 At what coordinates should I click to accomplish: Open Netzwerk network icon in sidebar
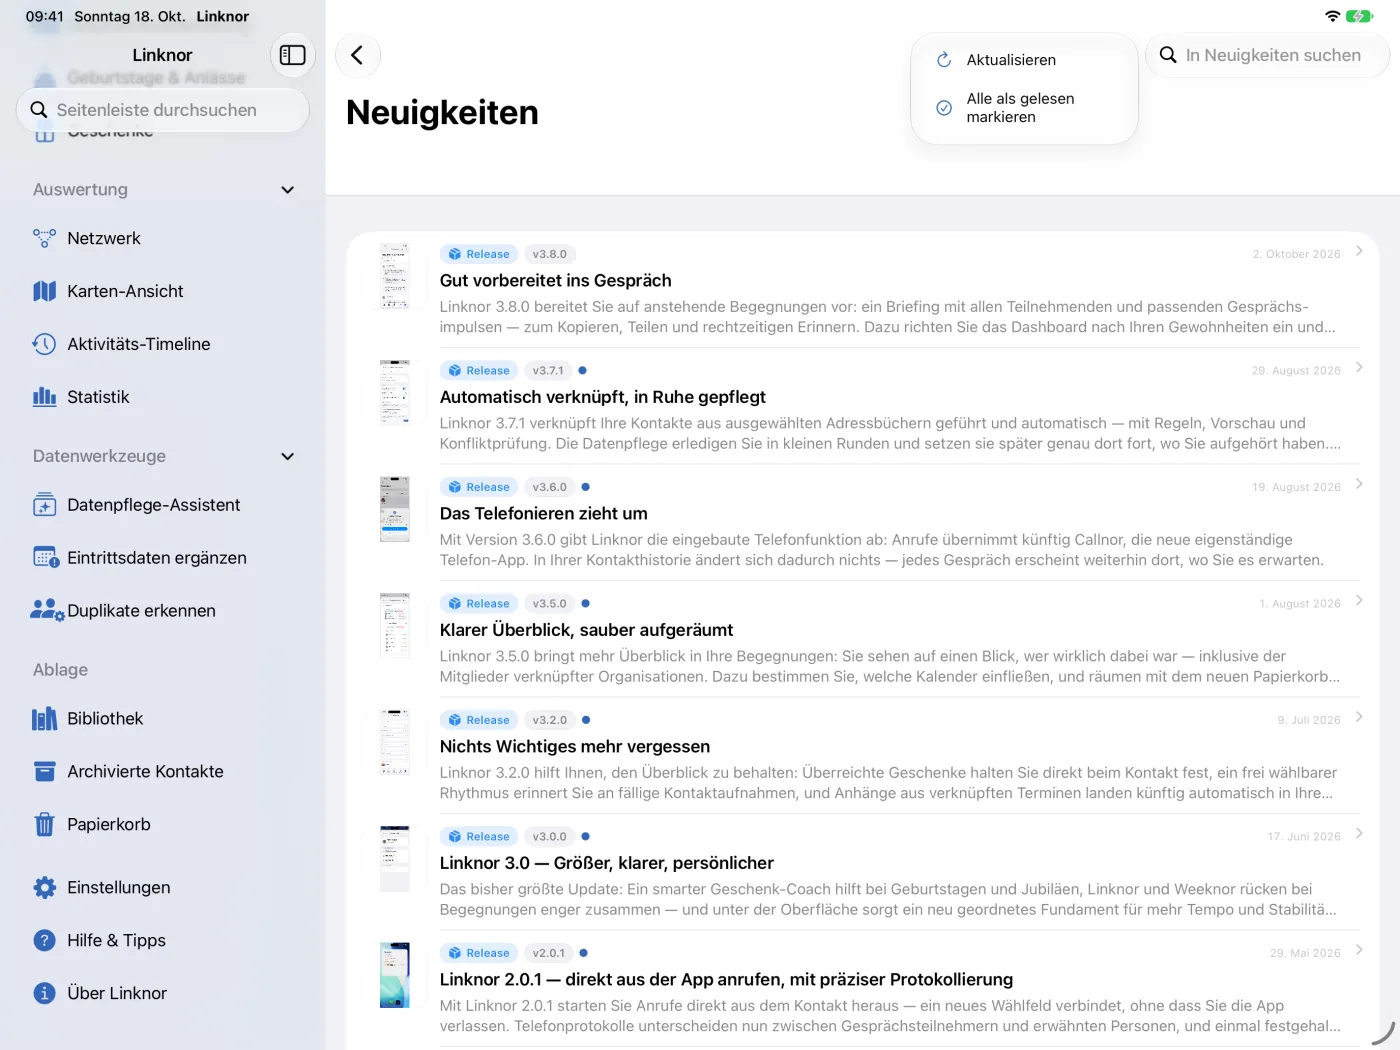(x=44, y=238)
